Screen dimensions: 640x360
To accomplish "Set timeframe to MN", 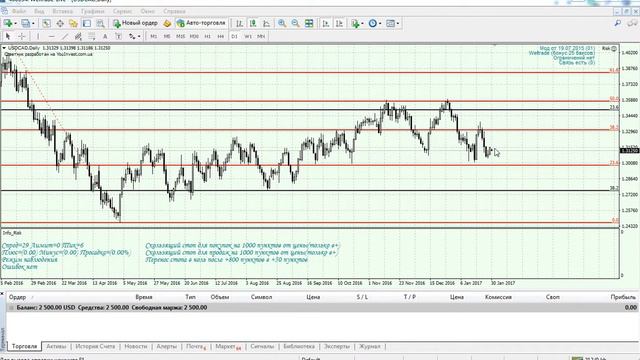I will [x=261, y=36].
